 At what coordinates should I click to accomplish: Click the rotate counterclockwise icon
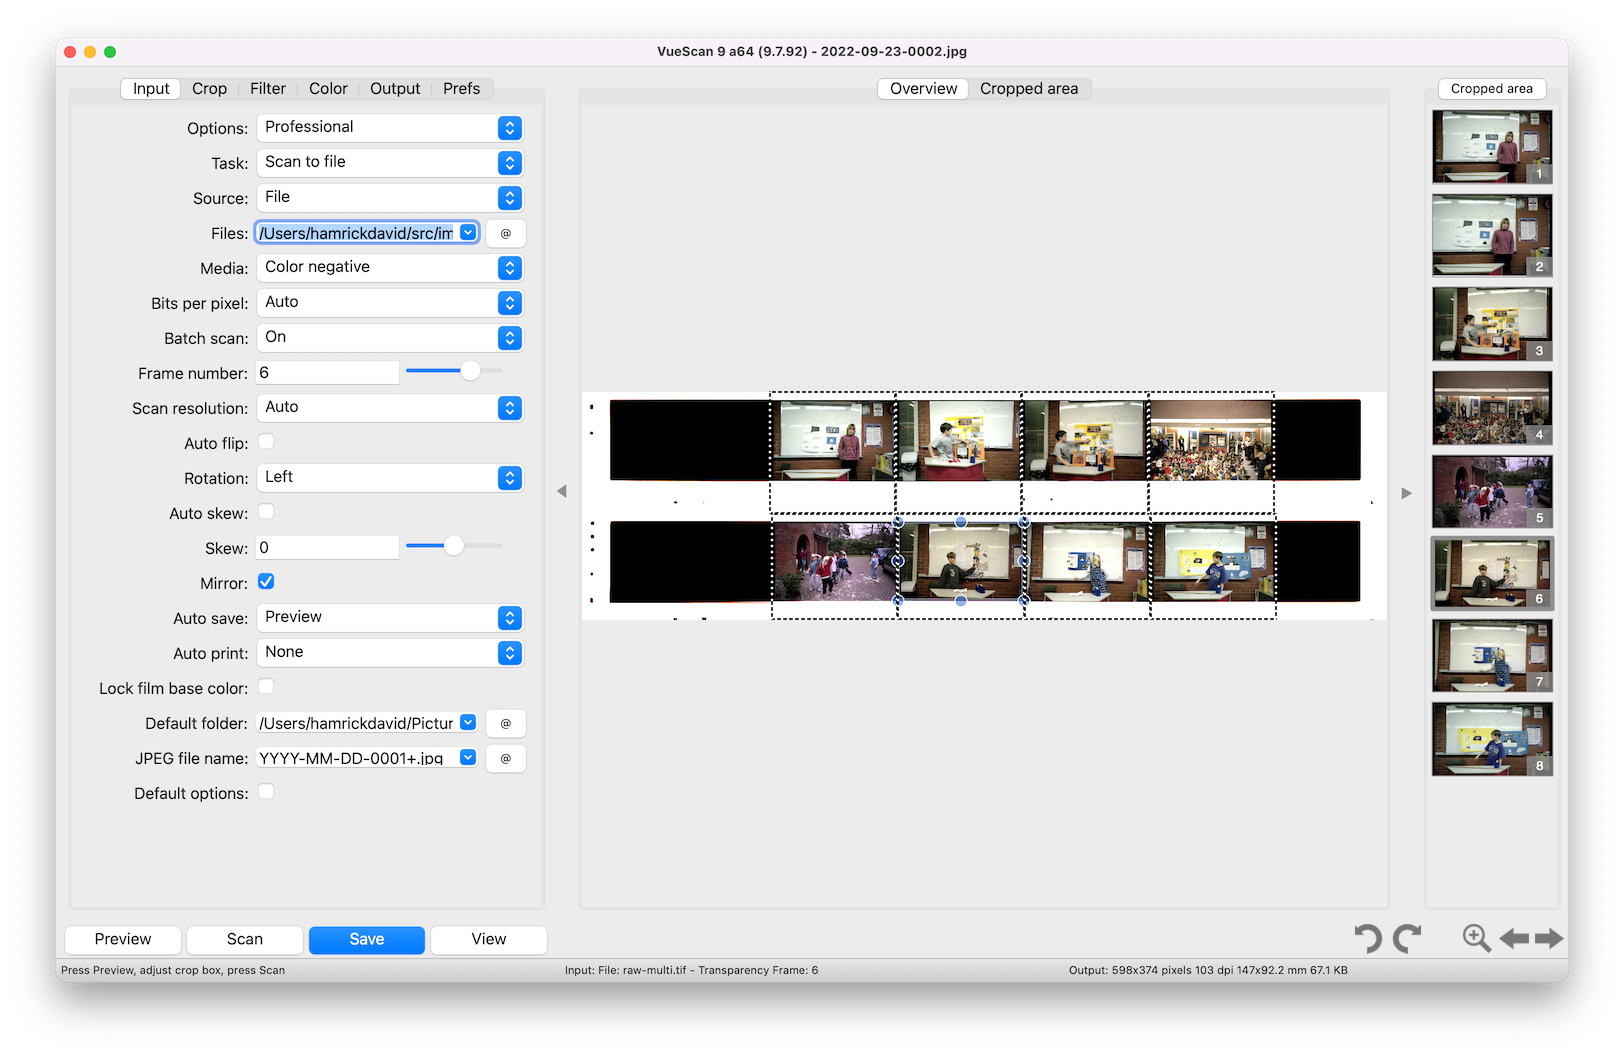[1368, 938]
